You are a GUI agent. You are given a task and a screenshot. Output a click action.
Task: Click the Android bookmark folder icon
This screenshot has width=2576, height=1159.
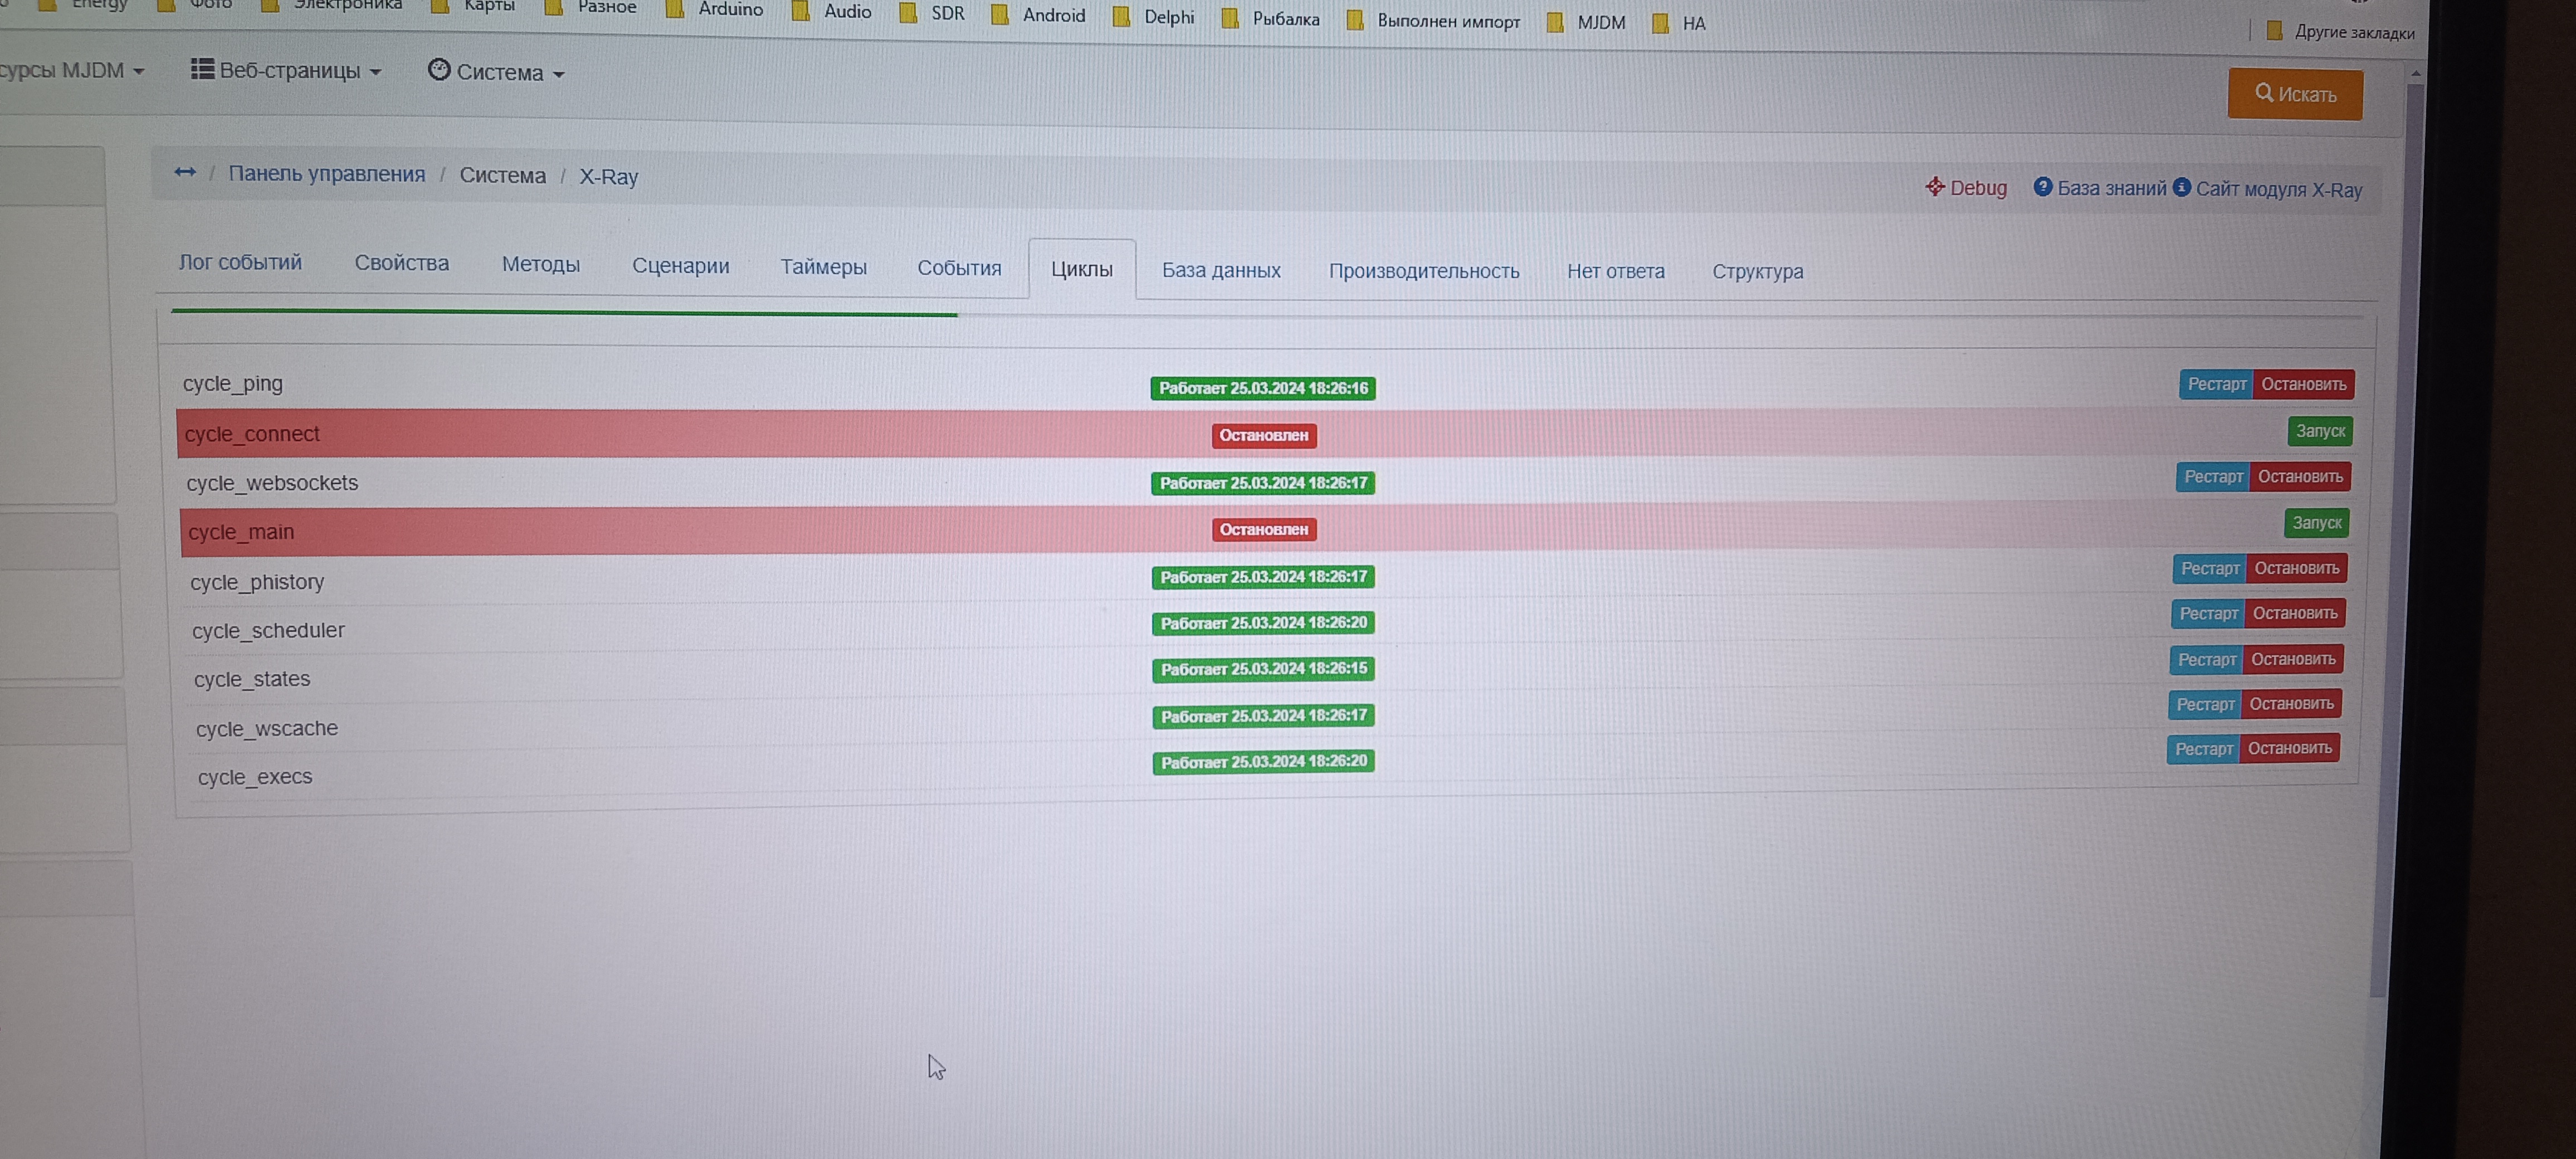[1000, 15]
